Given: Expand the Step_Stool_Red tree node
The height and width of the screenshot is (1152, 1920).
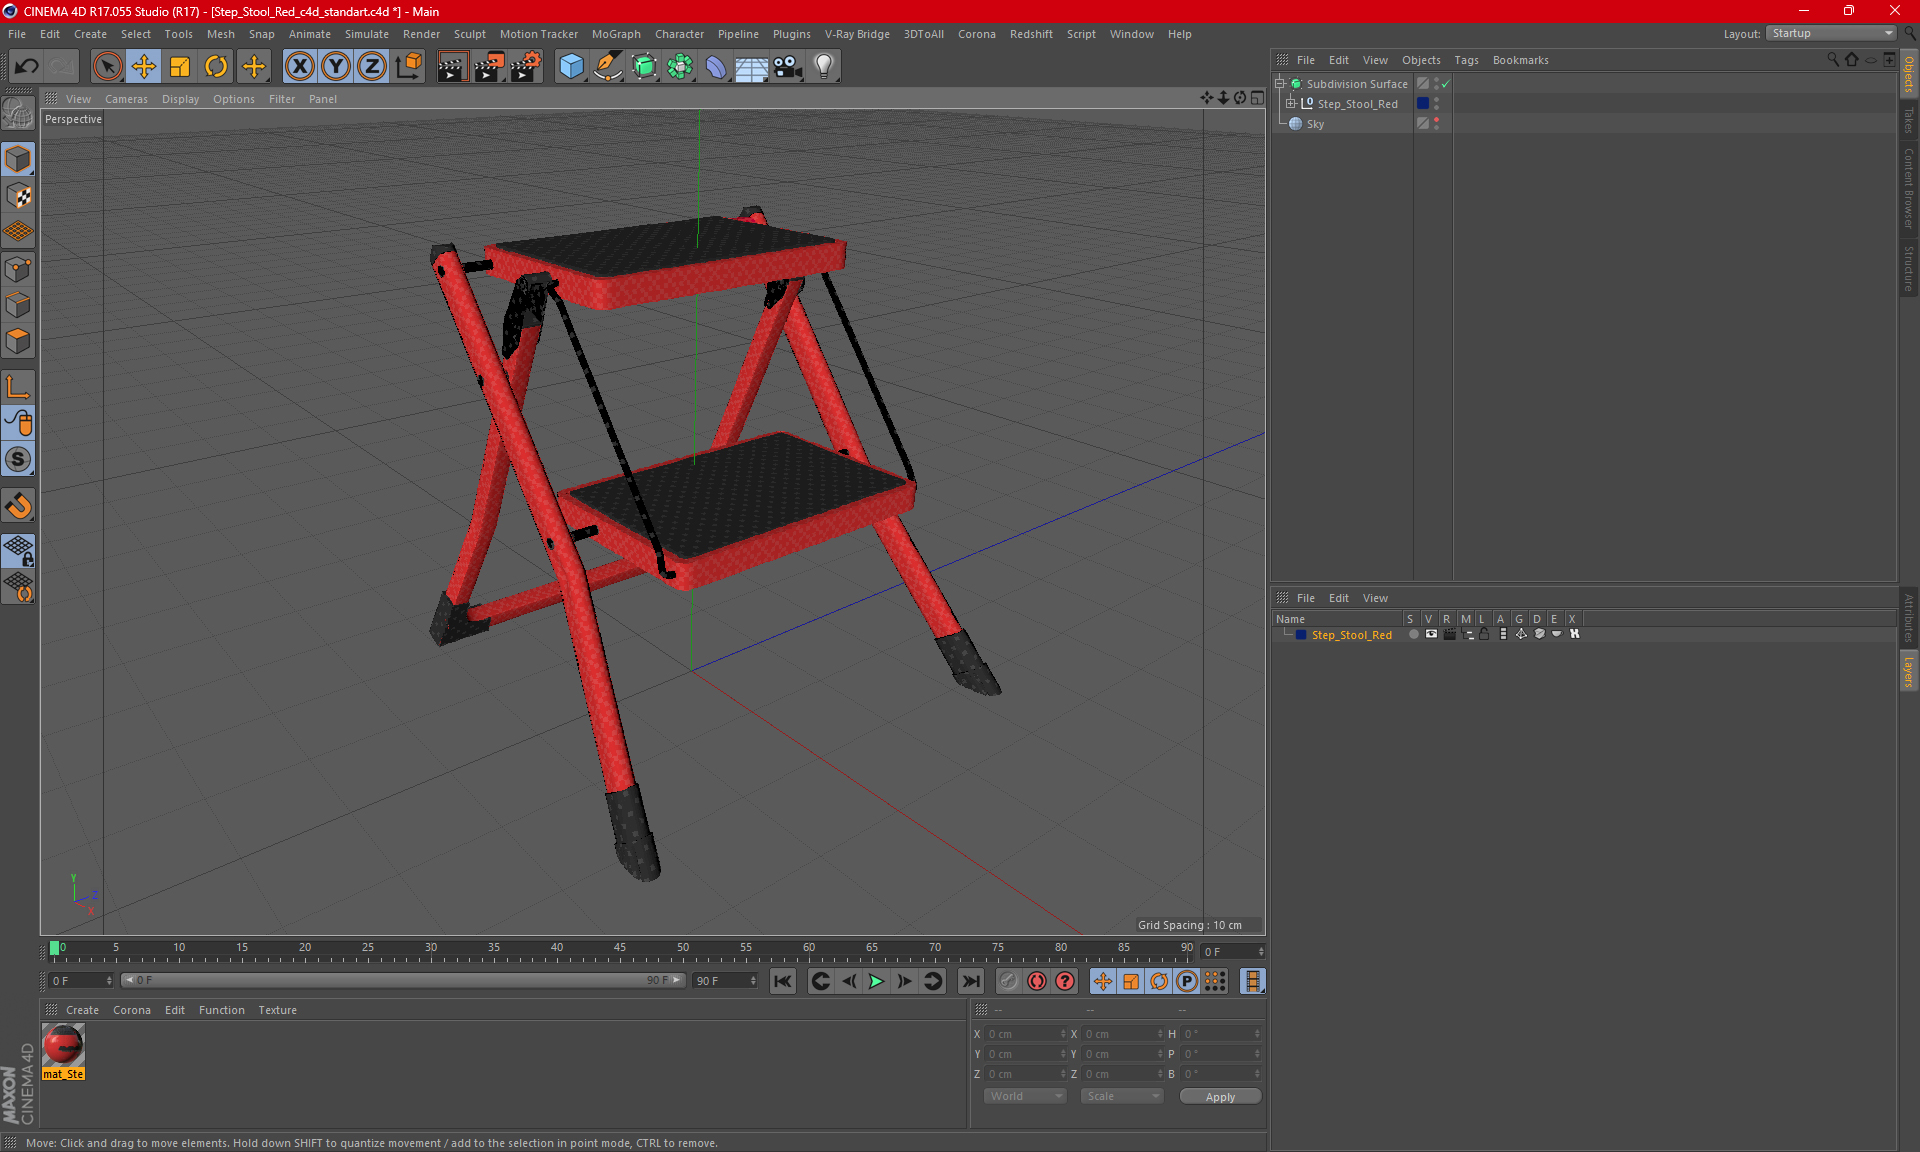Looking at the screenshot, I should 1291,103.
